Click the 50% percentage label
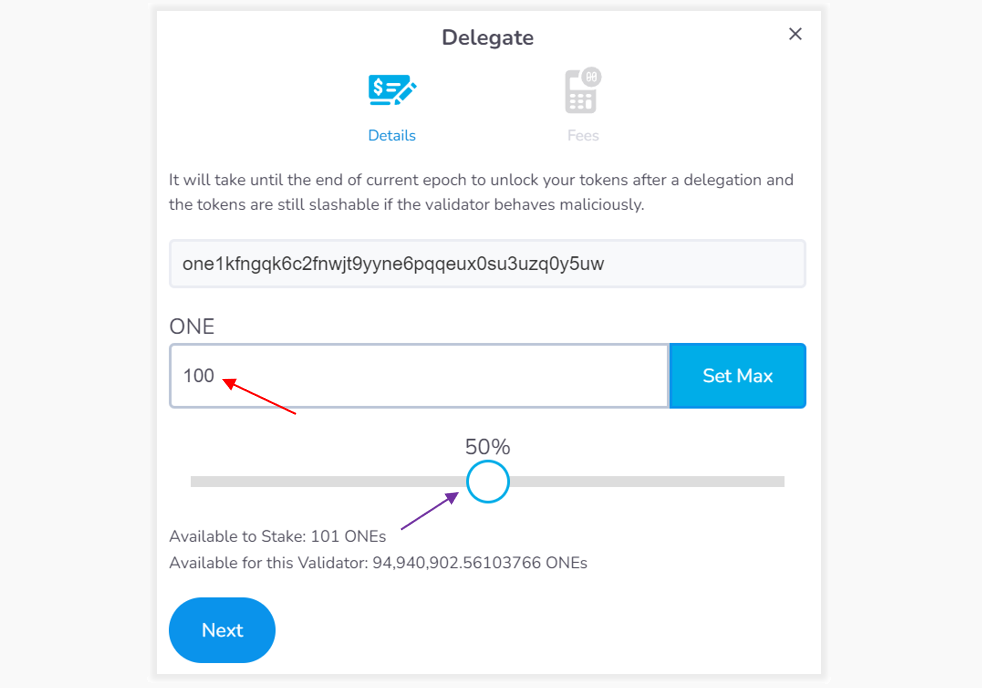982x689 pixels. [x=487, y=447]
